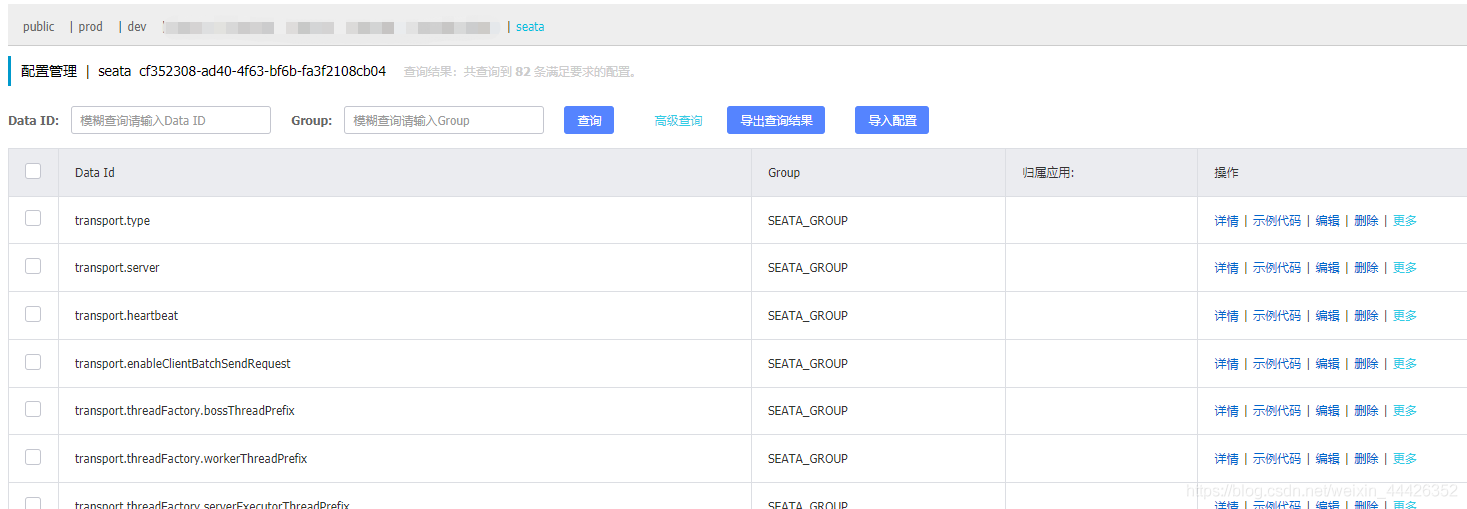The width and height of the screenshot is (1467, 509).
Task: Expand 更多 menu for transport.server row
Action: coord(1405,268)
